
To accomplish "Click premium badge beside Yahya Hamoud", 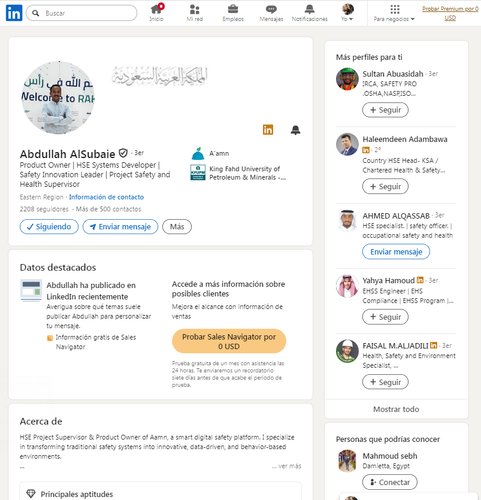I will [420, 280].
